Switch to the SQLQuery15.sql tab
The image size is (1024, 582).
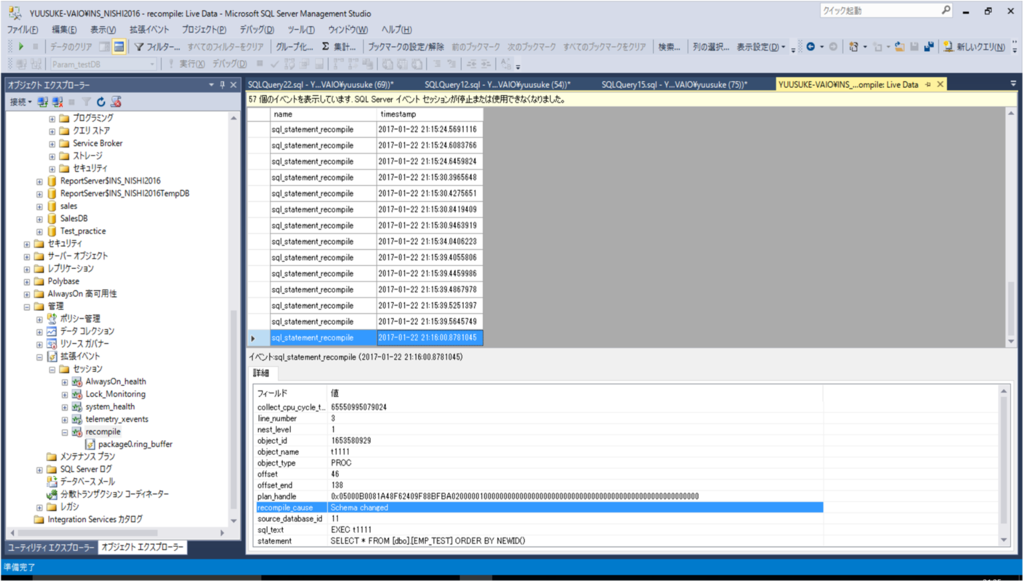(x=674, y=84)
